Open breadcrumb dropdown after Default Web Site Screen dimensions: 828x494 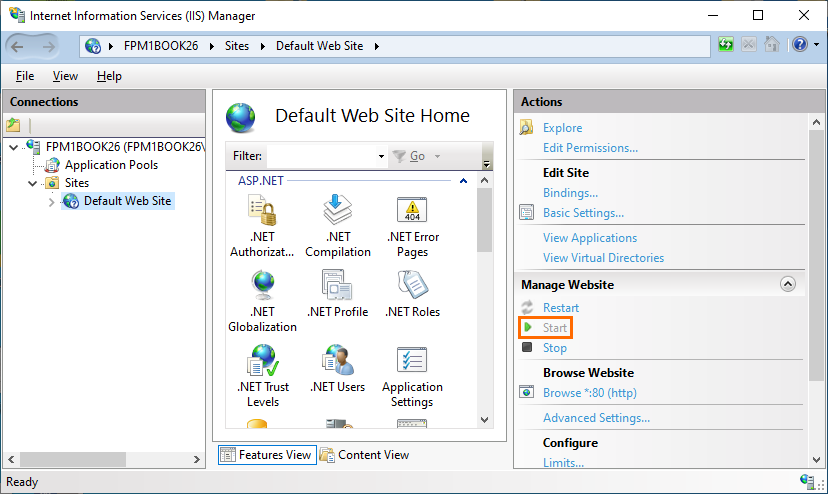click(377, 46)
